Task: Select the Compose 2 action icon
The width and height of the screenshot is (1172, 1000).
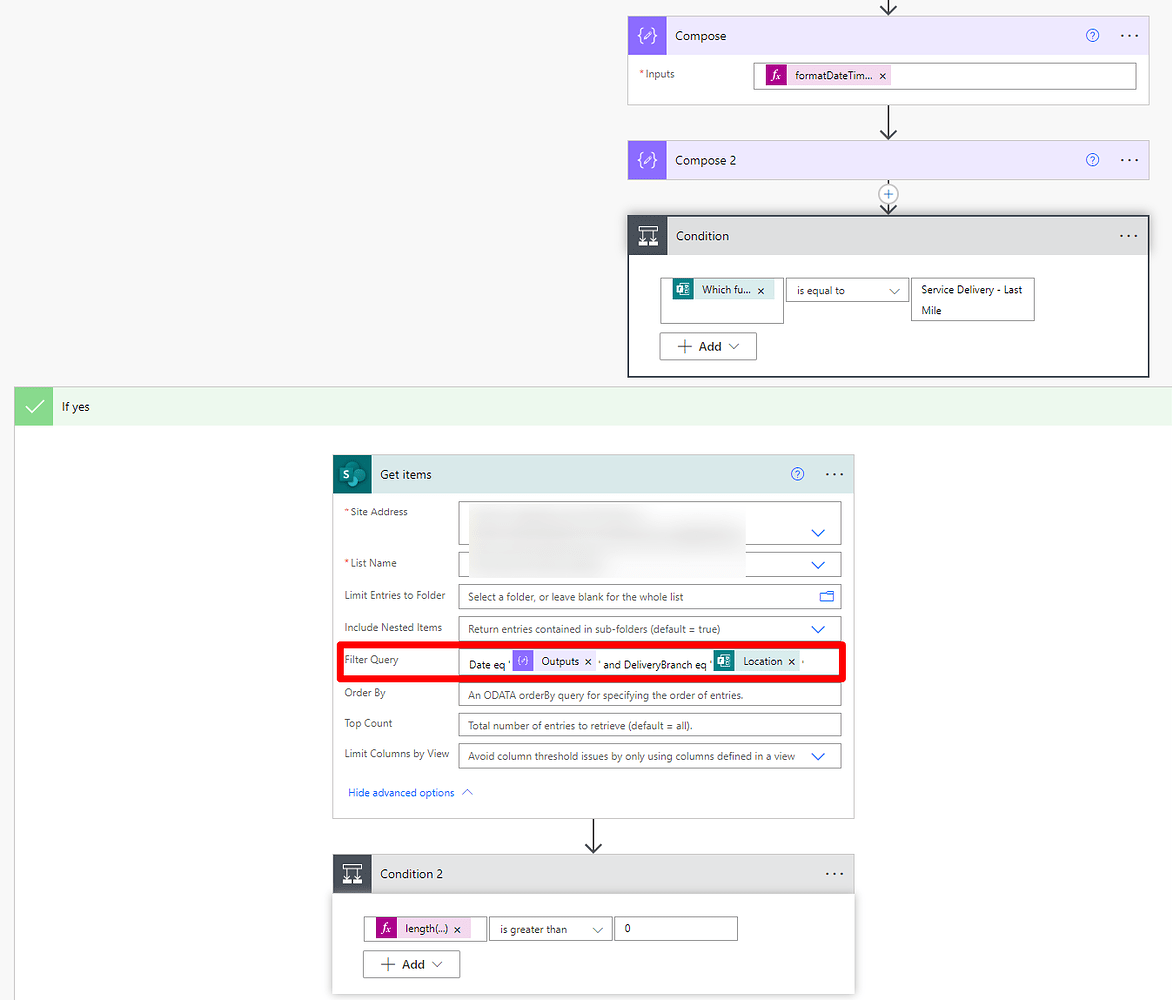Action: 646,160
